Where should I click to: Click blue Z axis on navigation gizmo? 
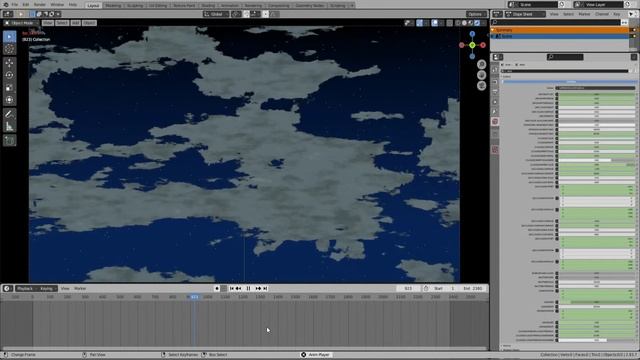point(472,34)
